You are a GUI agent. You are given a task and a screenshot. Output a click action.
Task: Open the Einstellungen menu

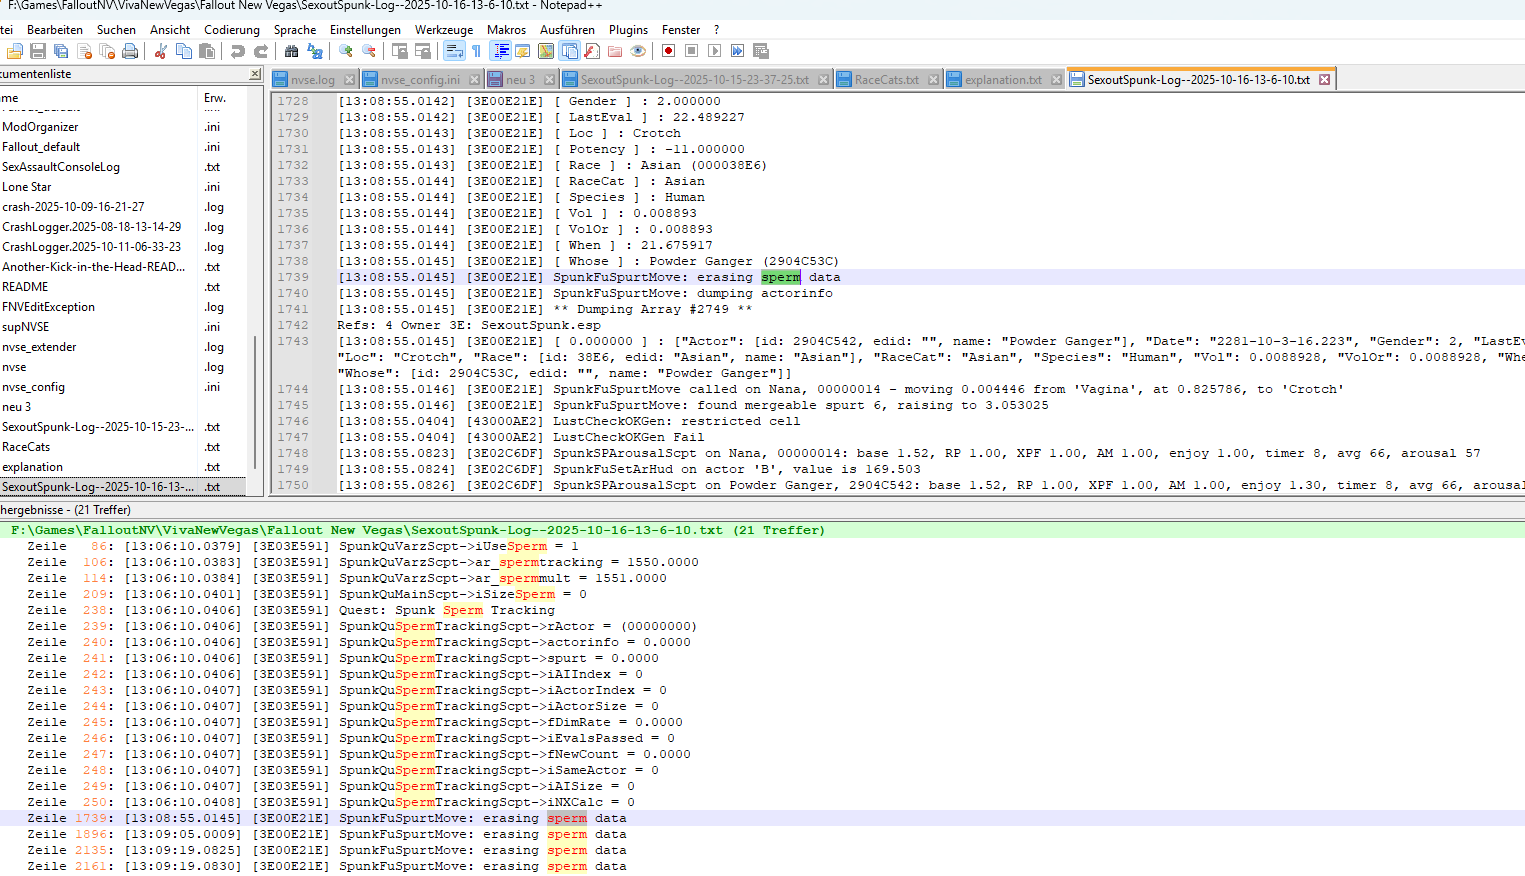click(x=365, y=30)
